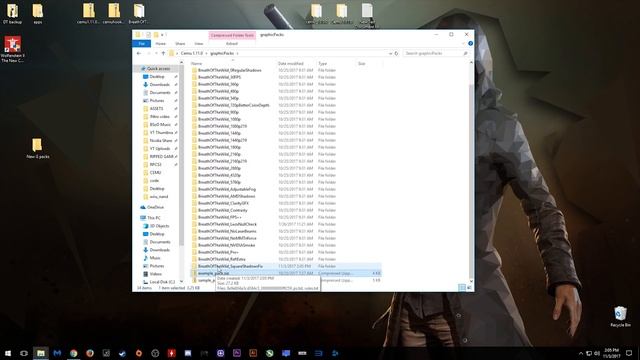Open the Extract tab under Compressed Folder Tools
This screenshot has width=640, height=360.
coord(232,44)
